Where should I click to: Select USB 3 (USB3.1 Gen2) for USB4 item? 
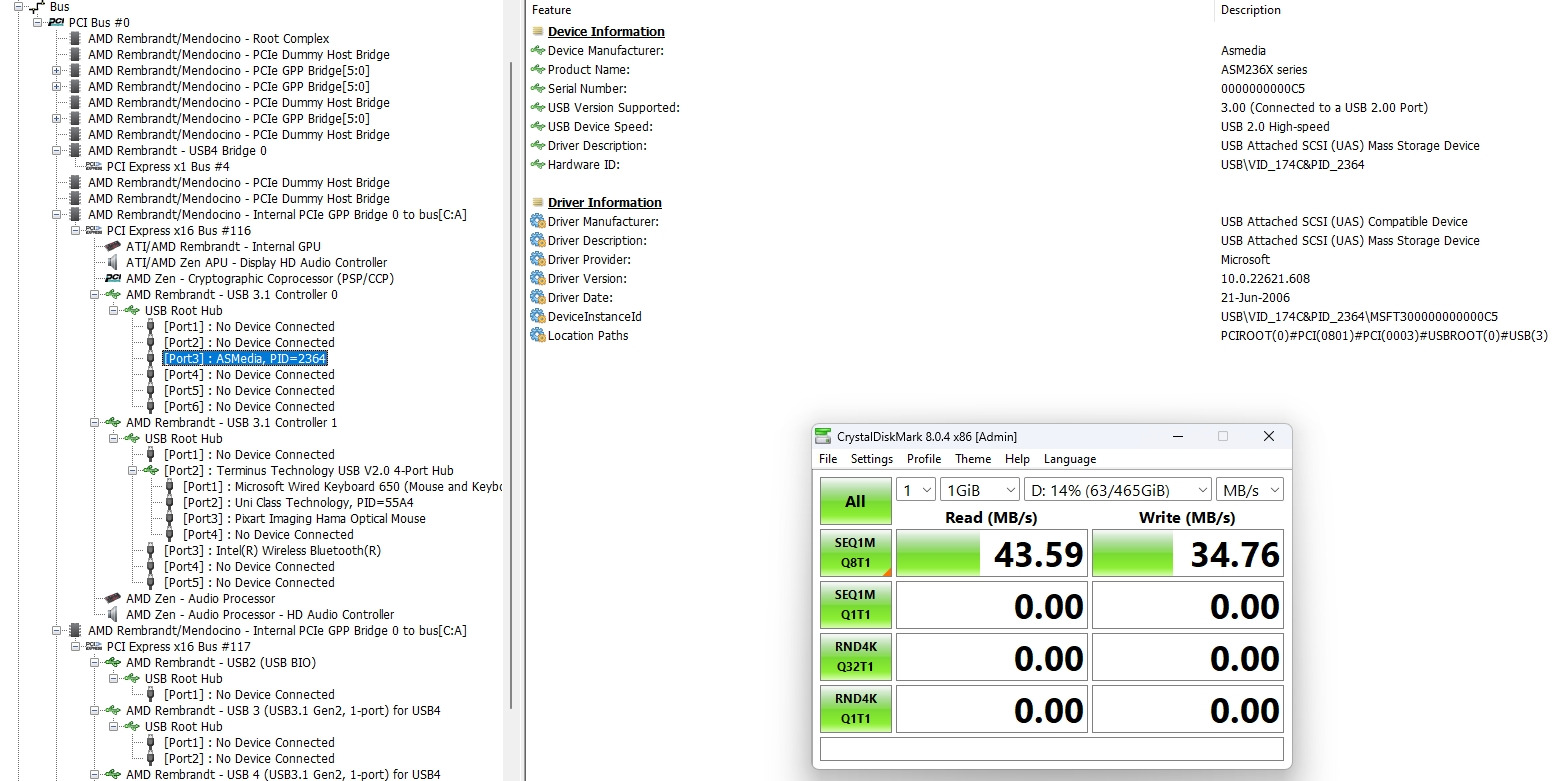click(x=283, y=711)
